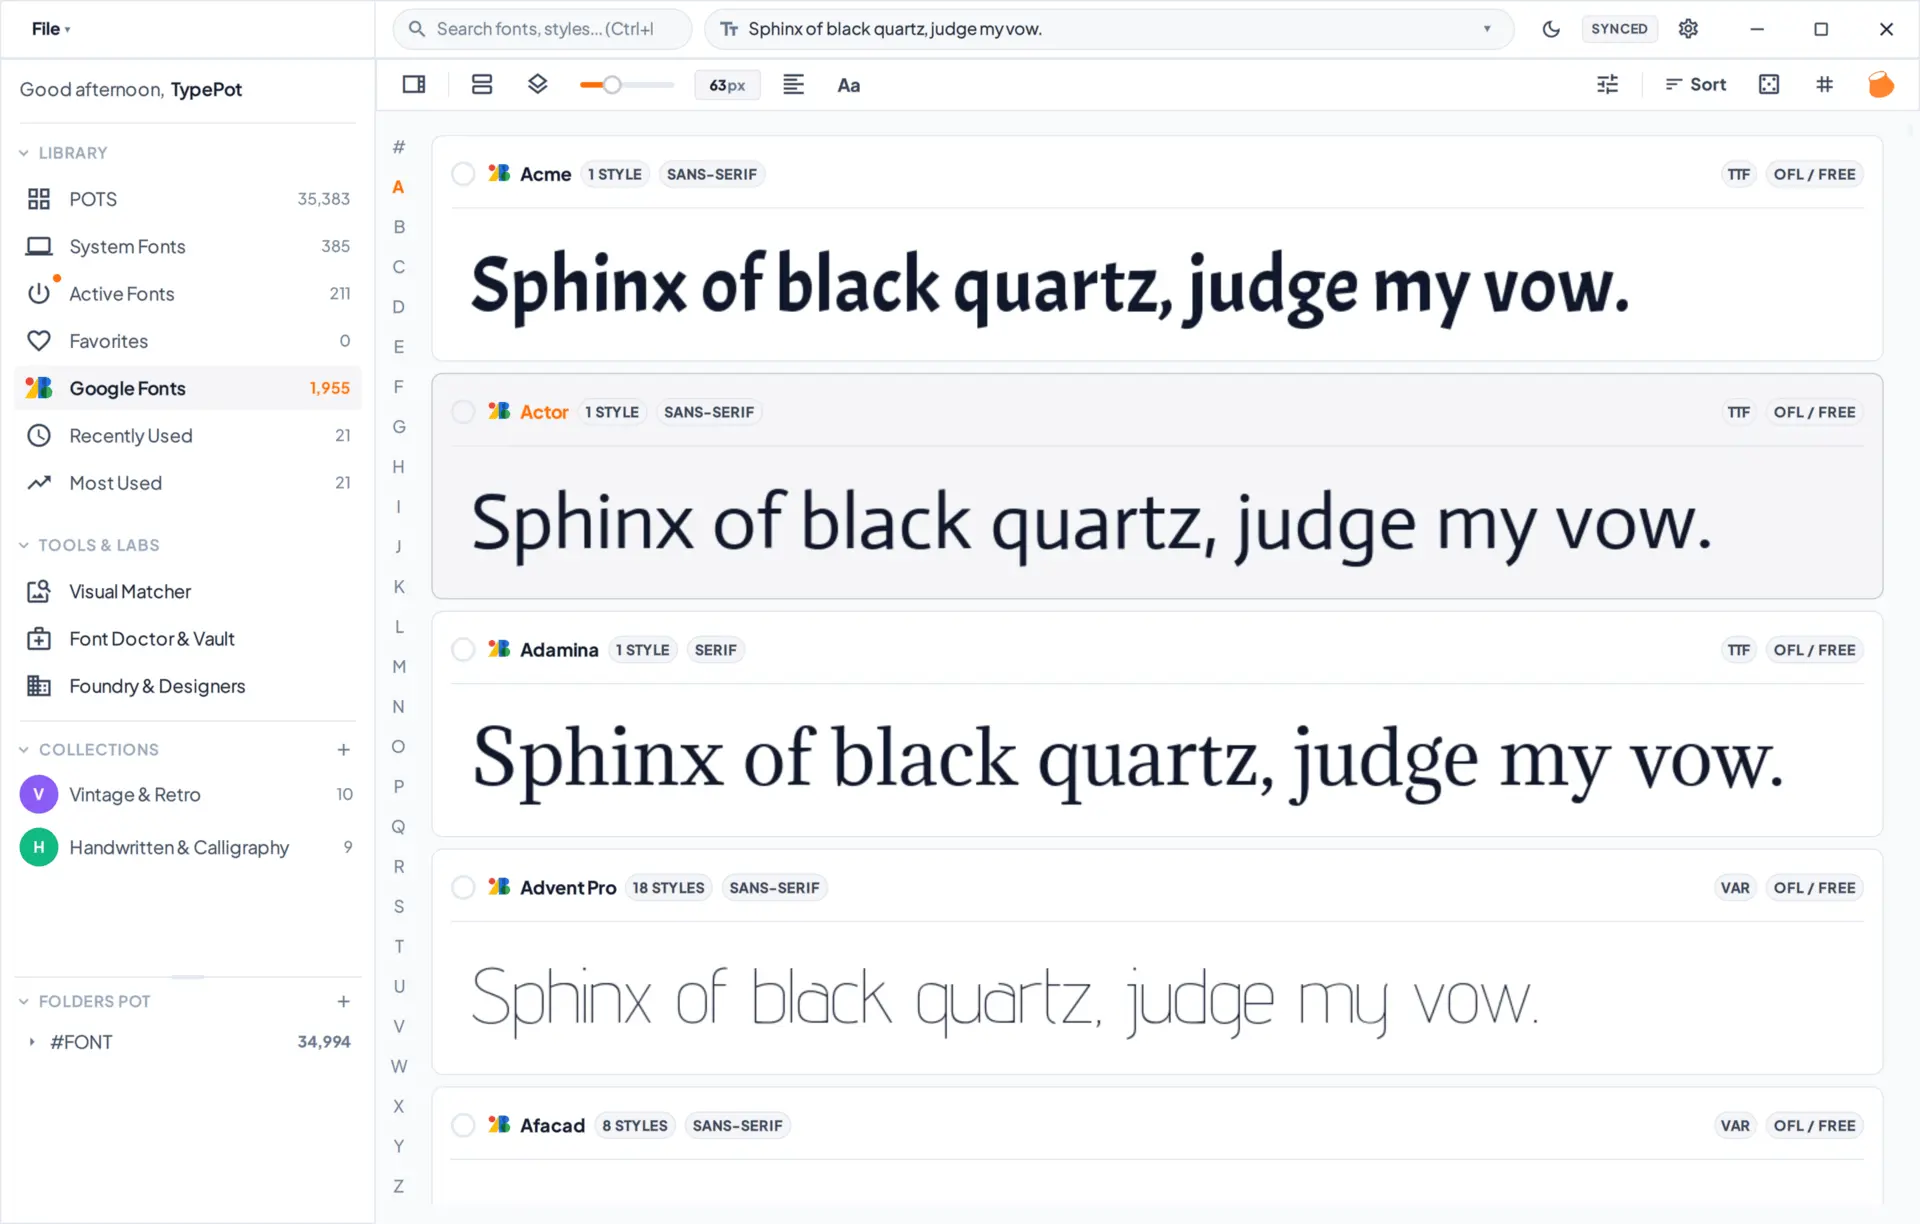Click the orange pot icon

(x=1881, y=85)
